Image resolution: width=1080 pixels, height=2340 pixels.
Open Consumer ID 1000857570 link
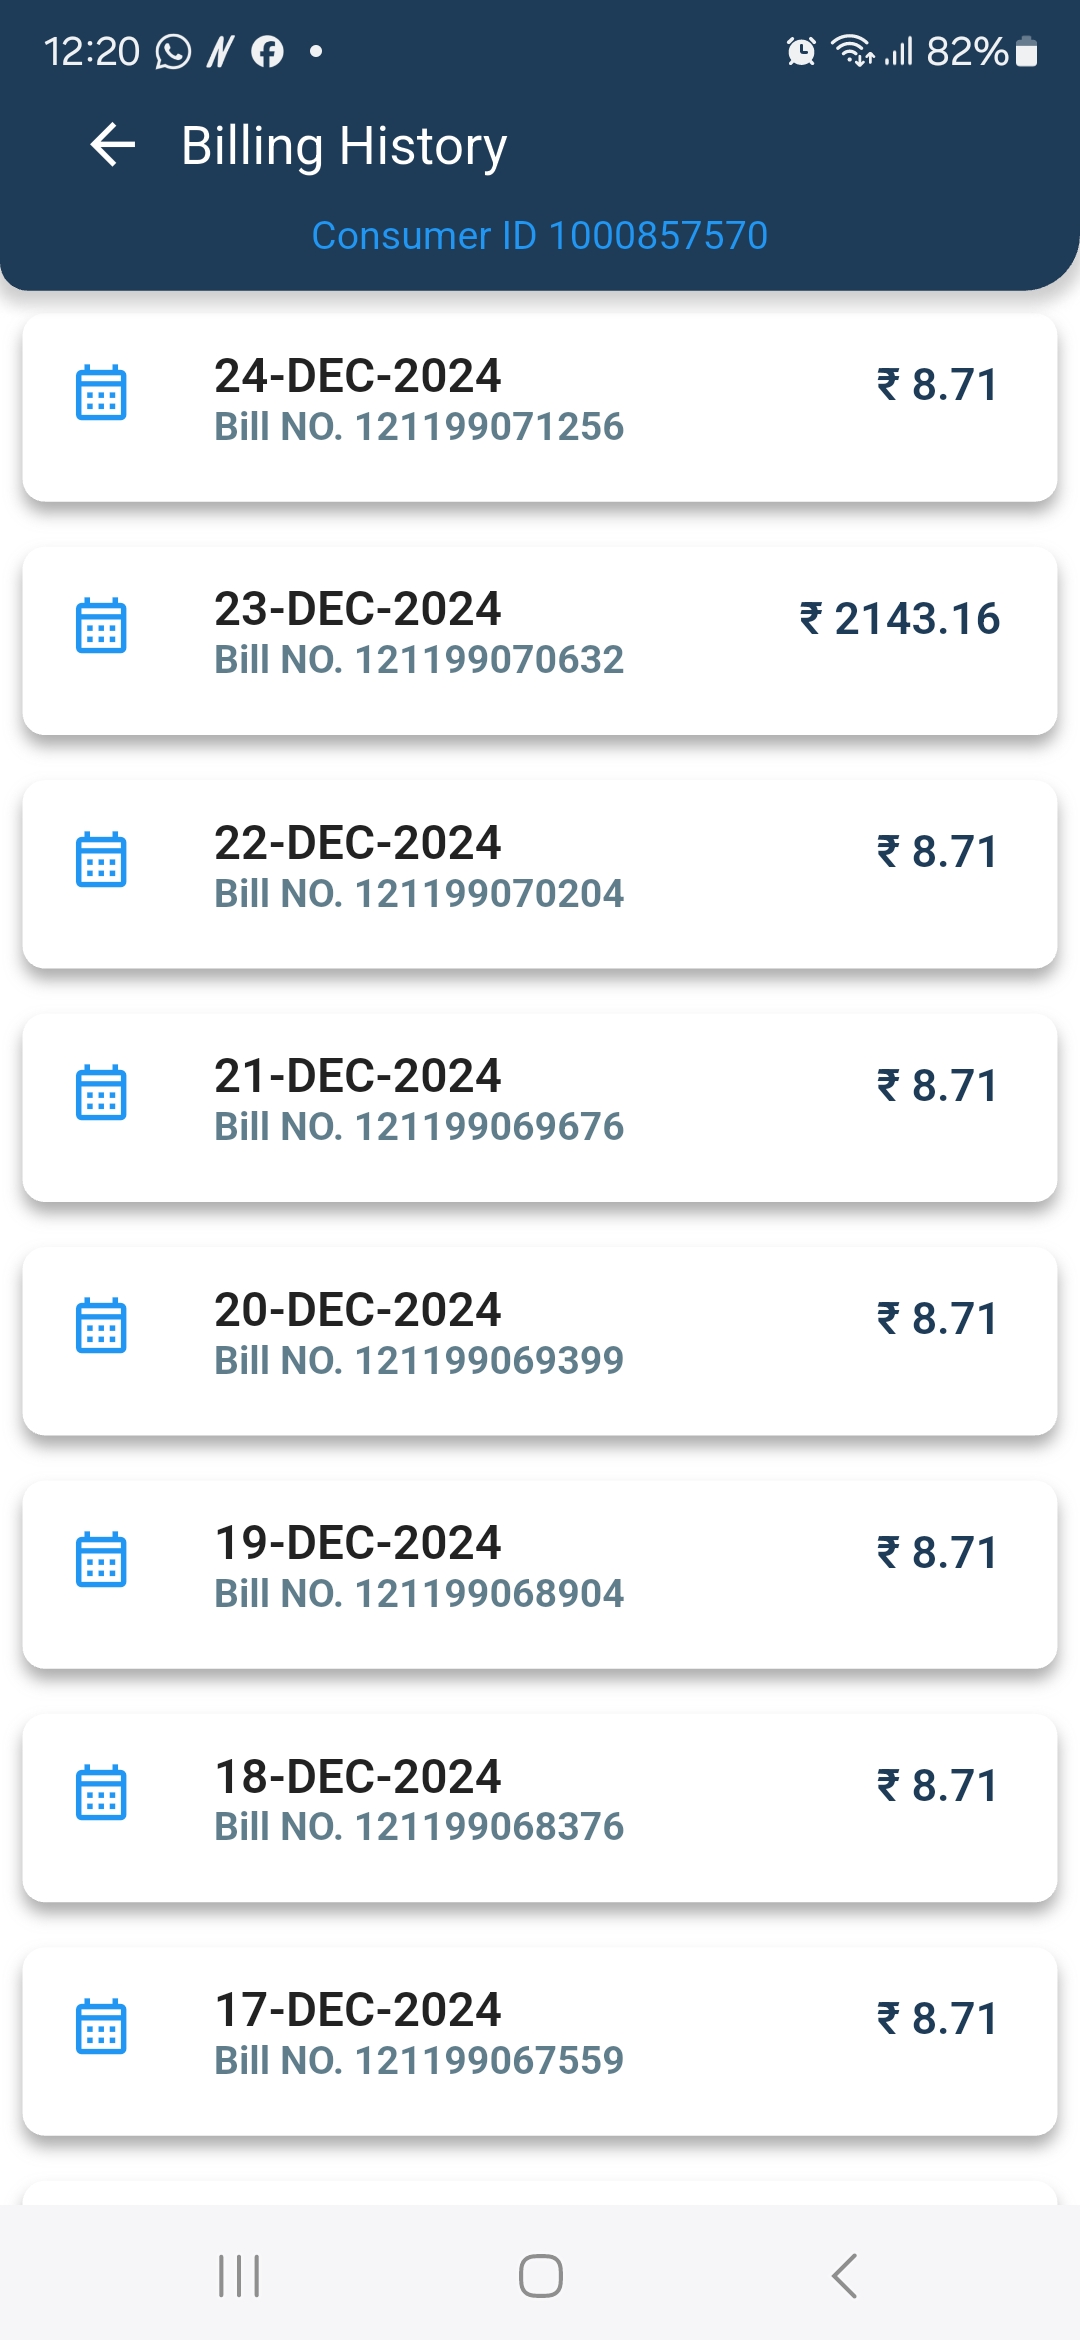click(x=539, y=236)
